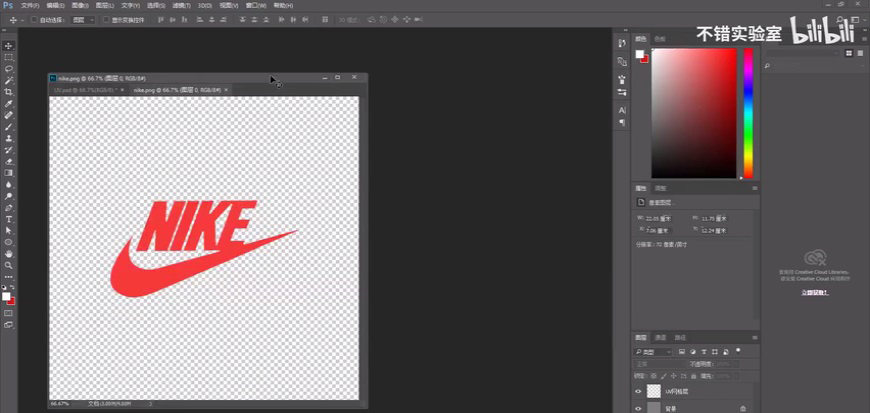Enable Show Transform Controls checkbox
This screenshot has width=870, height=413.
pyautogui.click(x=106, y=20)
